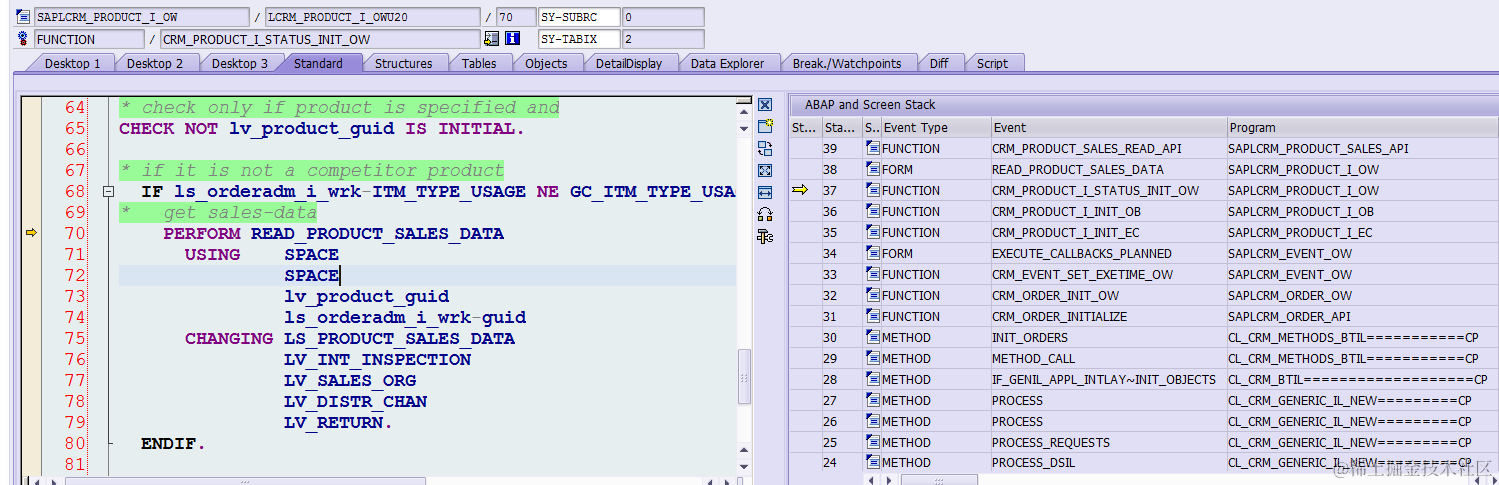Click the SY-SUBRC value field

click(663, 17)
